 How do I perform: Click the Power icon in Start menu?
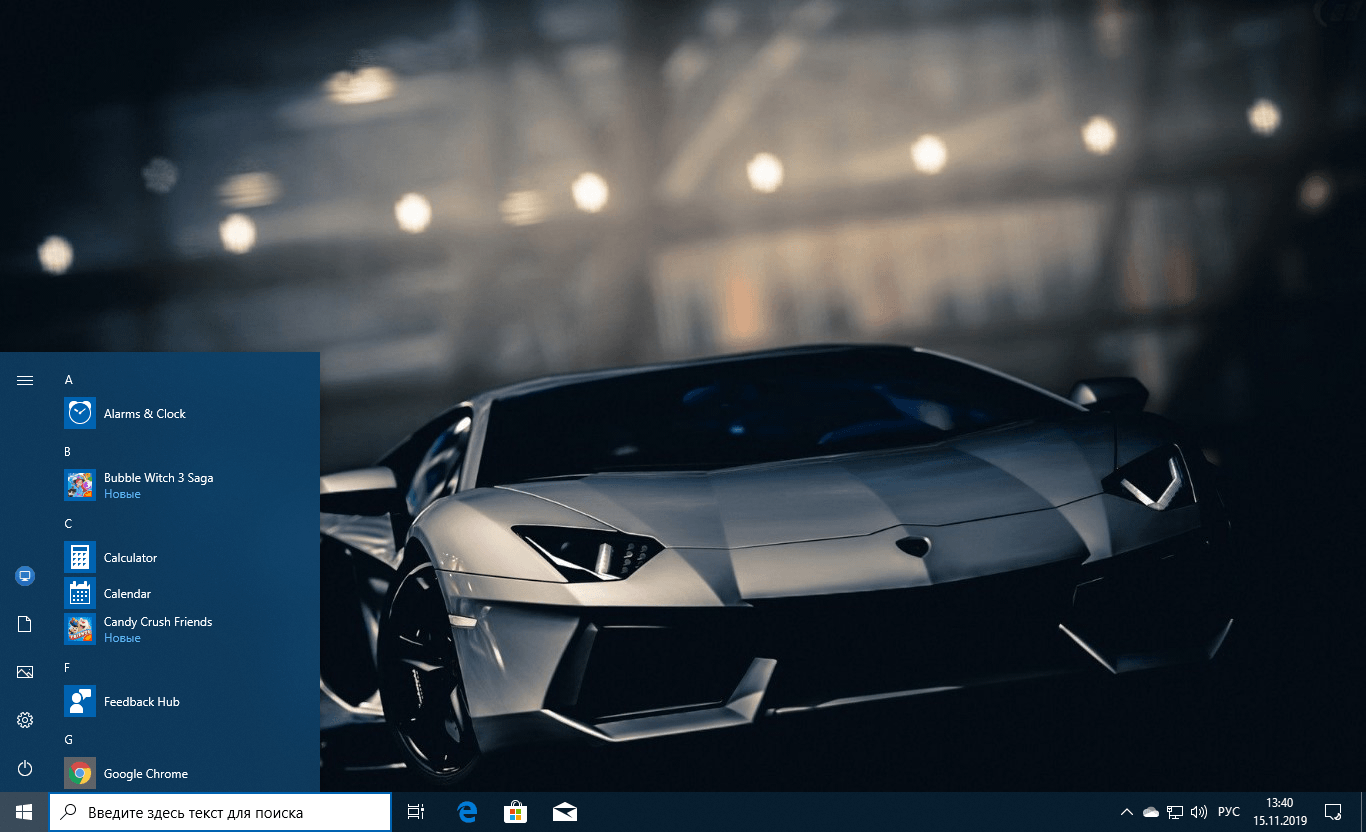point(25,768)
